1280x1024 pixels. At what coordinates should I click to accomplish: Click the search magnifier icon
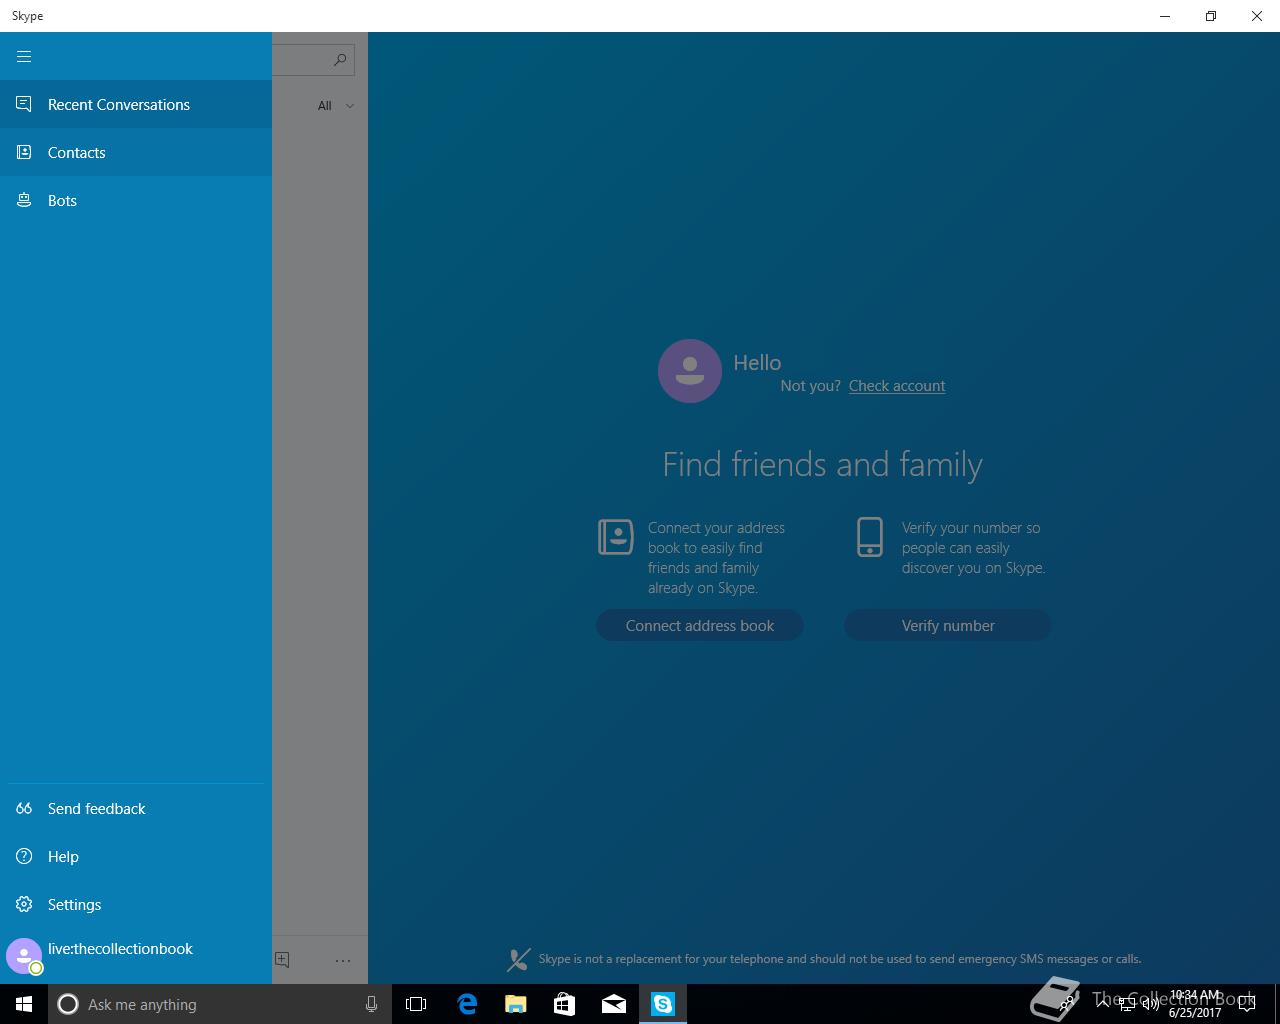(340, 60)
